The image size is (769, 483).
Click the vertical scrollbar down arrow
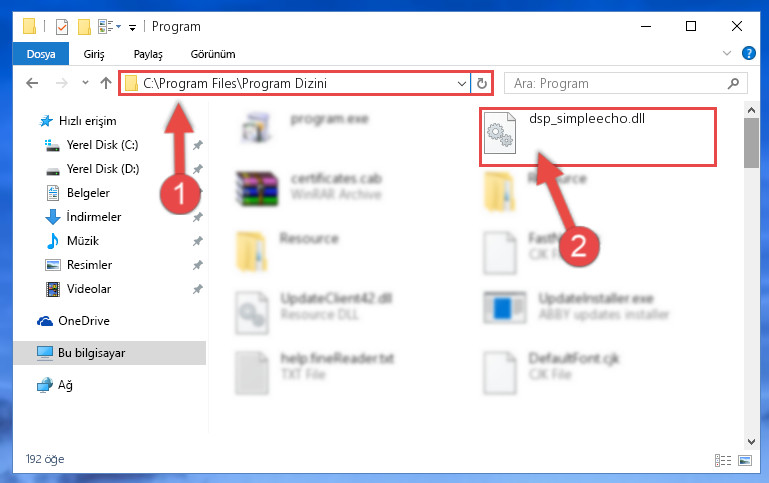tap(751, 442)
